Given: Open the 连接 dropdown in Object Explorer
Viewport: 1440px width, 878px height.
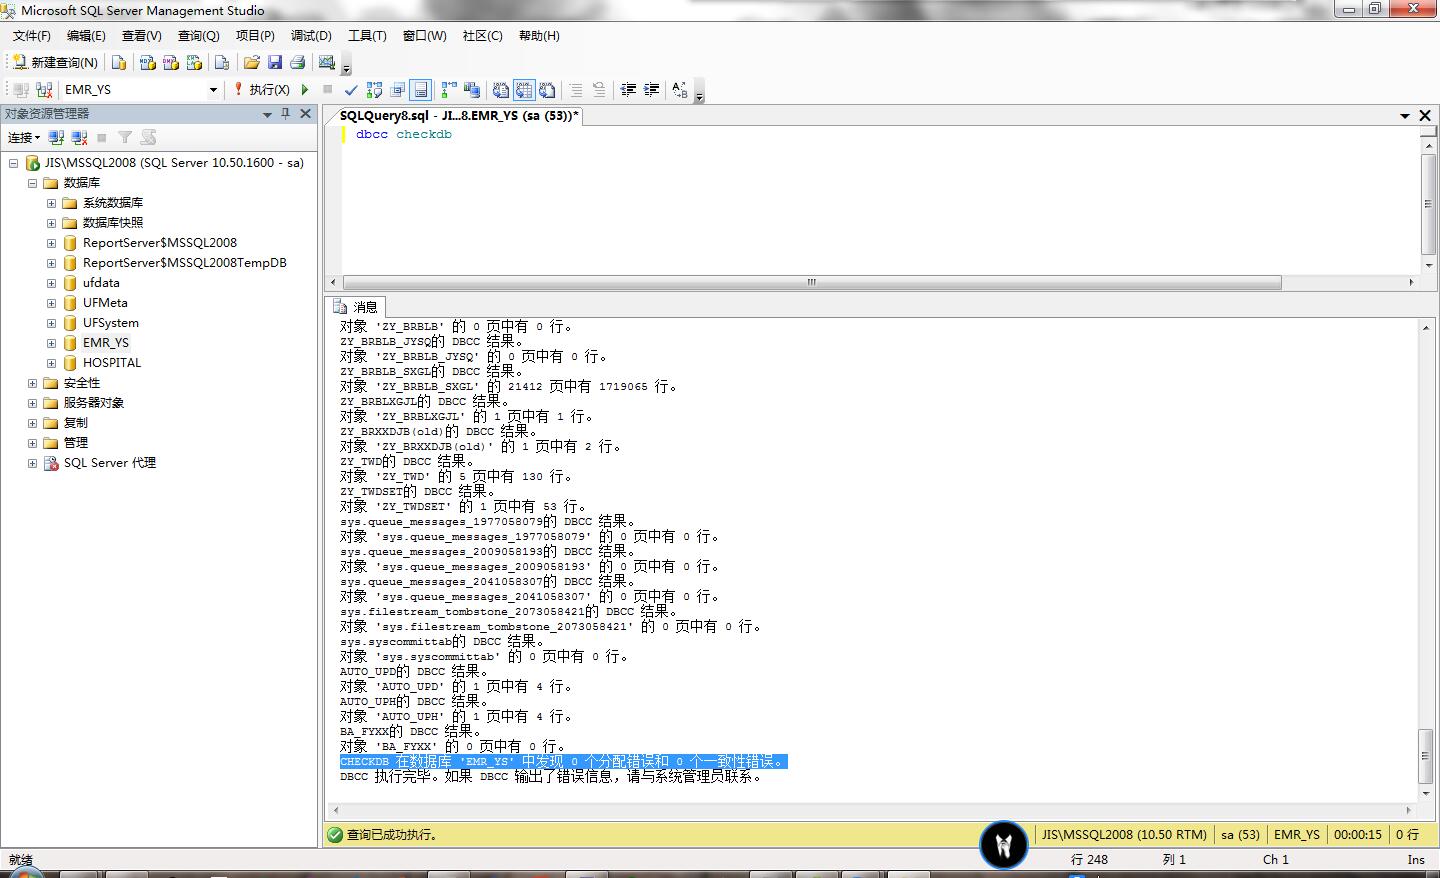Looking at the screenshot, I should (x=24, y=138).
